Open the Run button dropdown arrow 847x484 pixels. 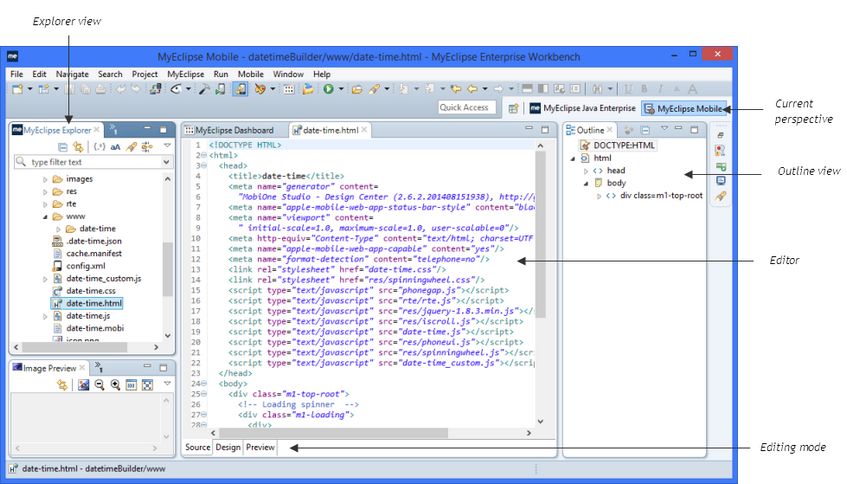click(x=341, y=89)
